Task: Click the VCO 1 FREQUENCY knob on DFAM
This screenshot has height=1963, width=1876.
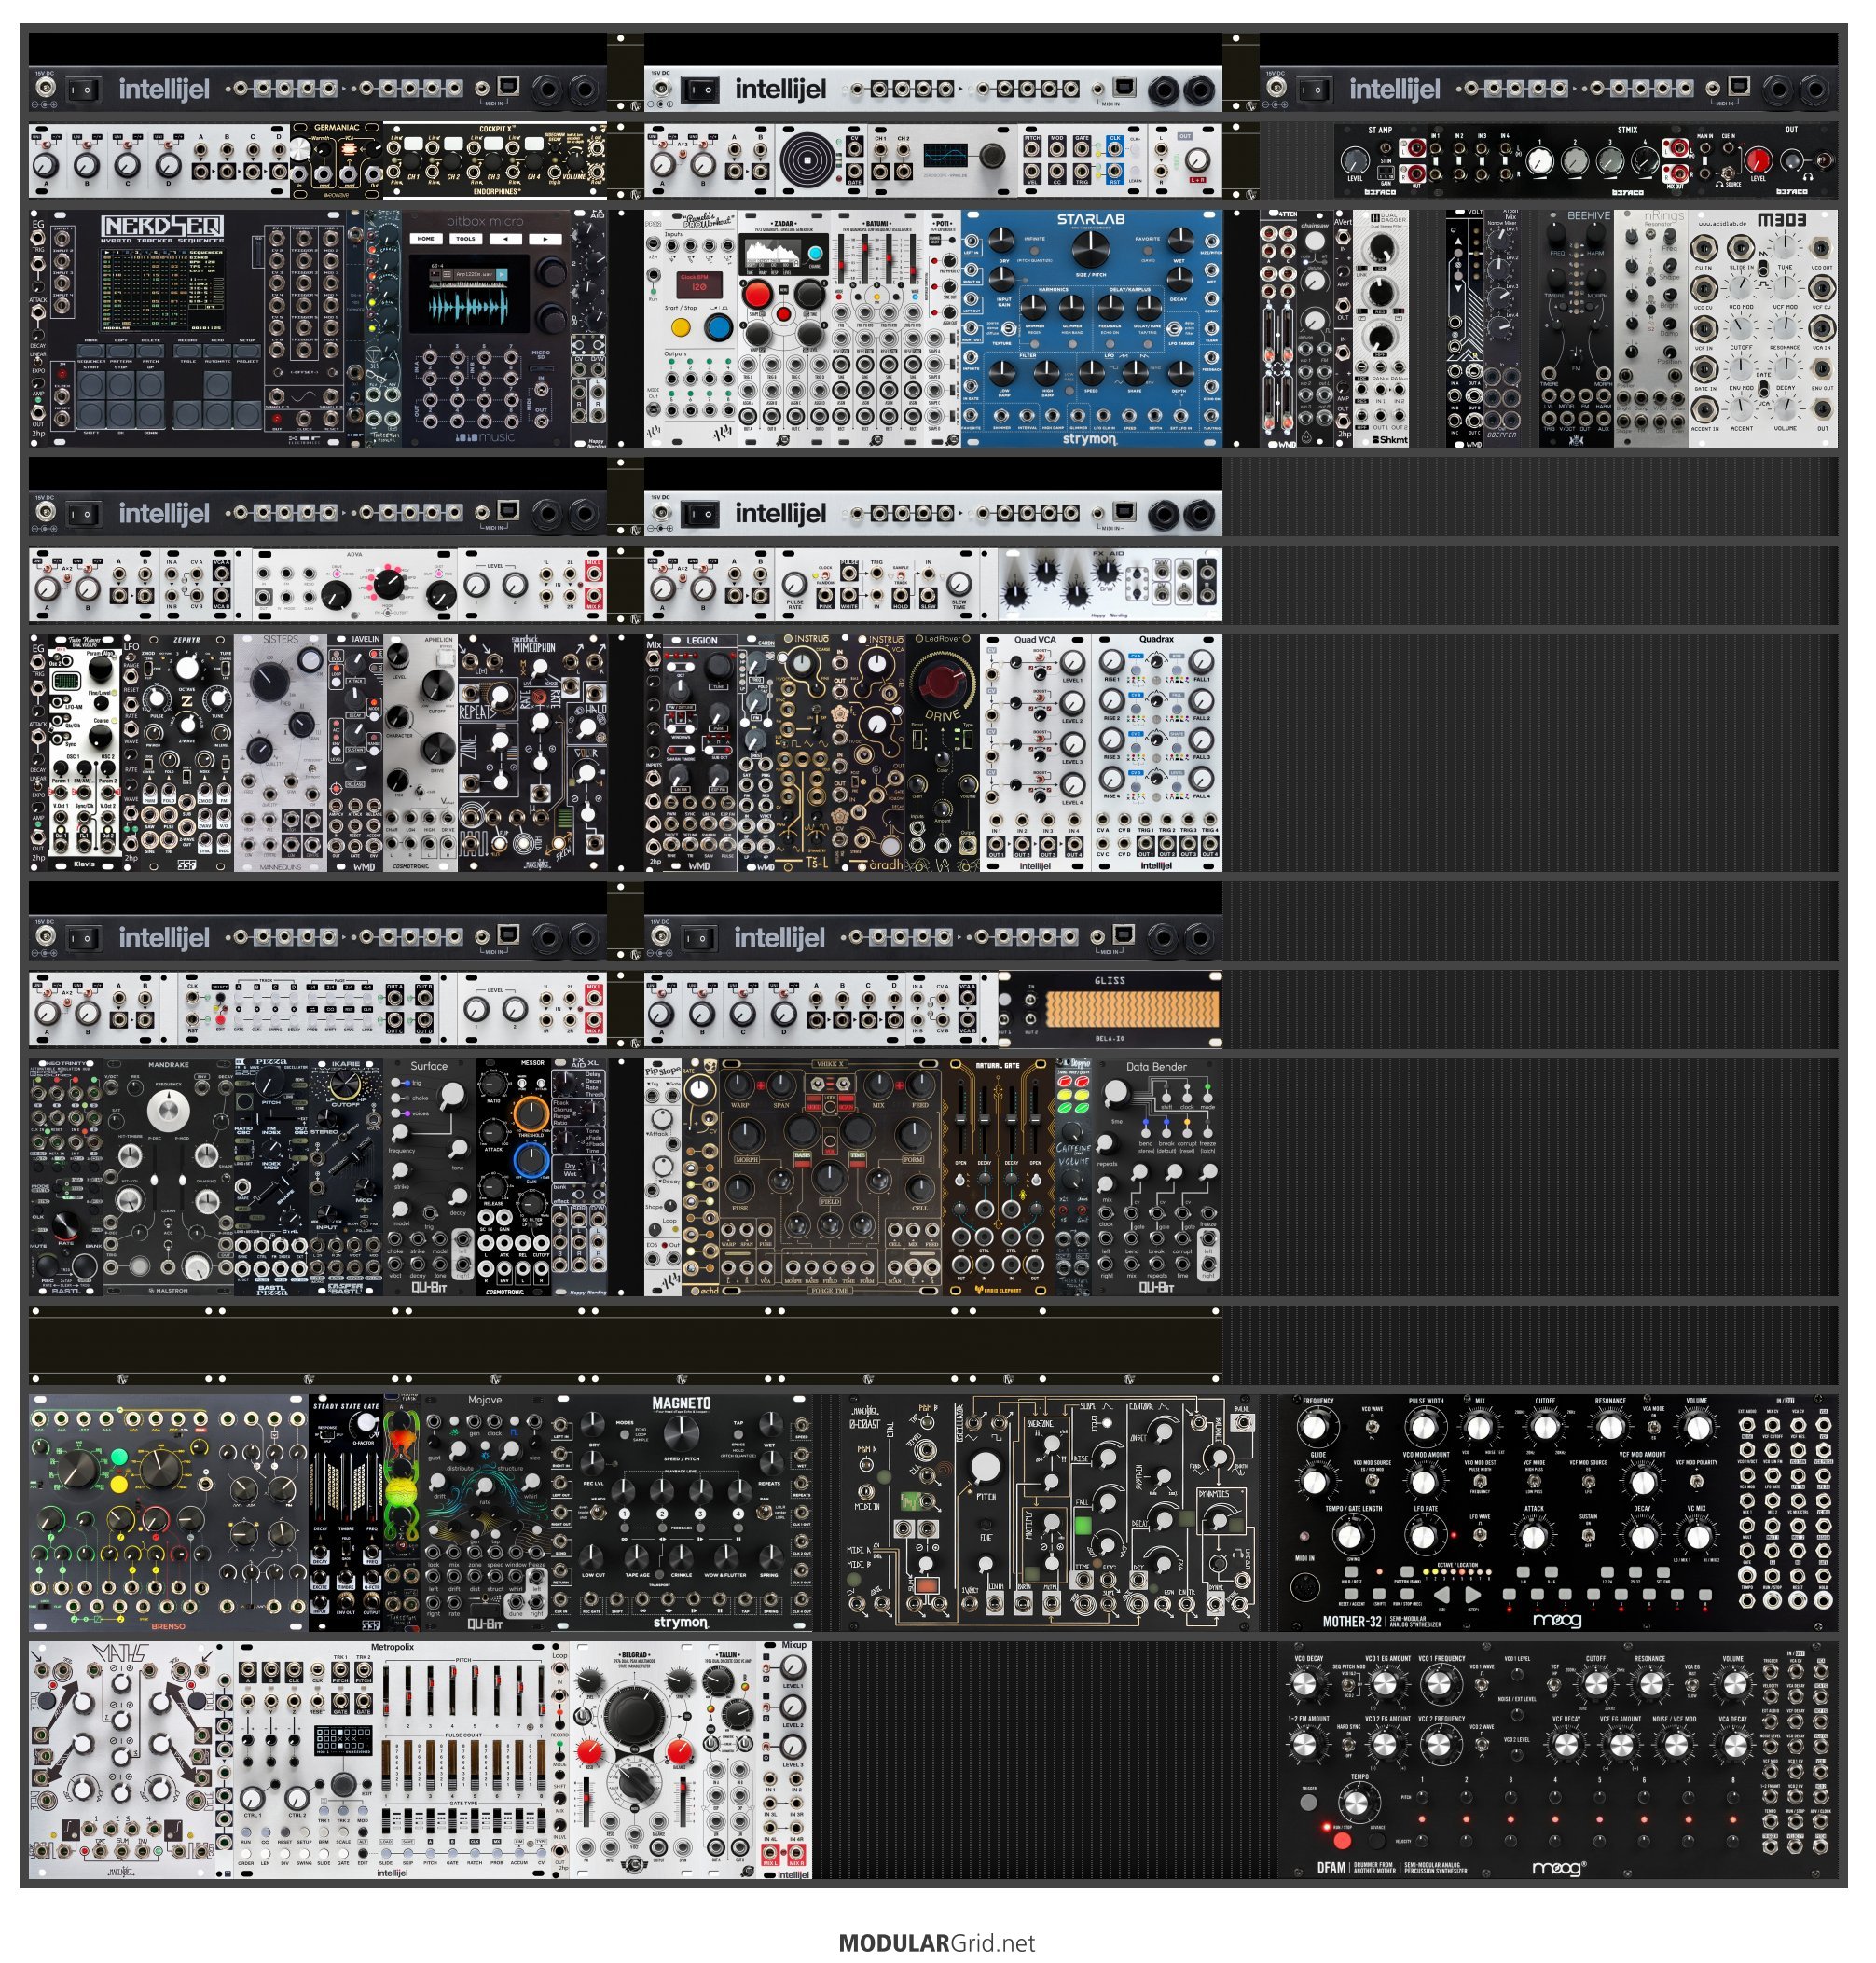Action: (x=1441, y=1685)
